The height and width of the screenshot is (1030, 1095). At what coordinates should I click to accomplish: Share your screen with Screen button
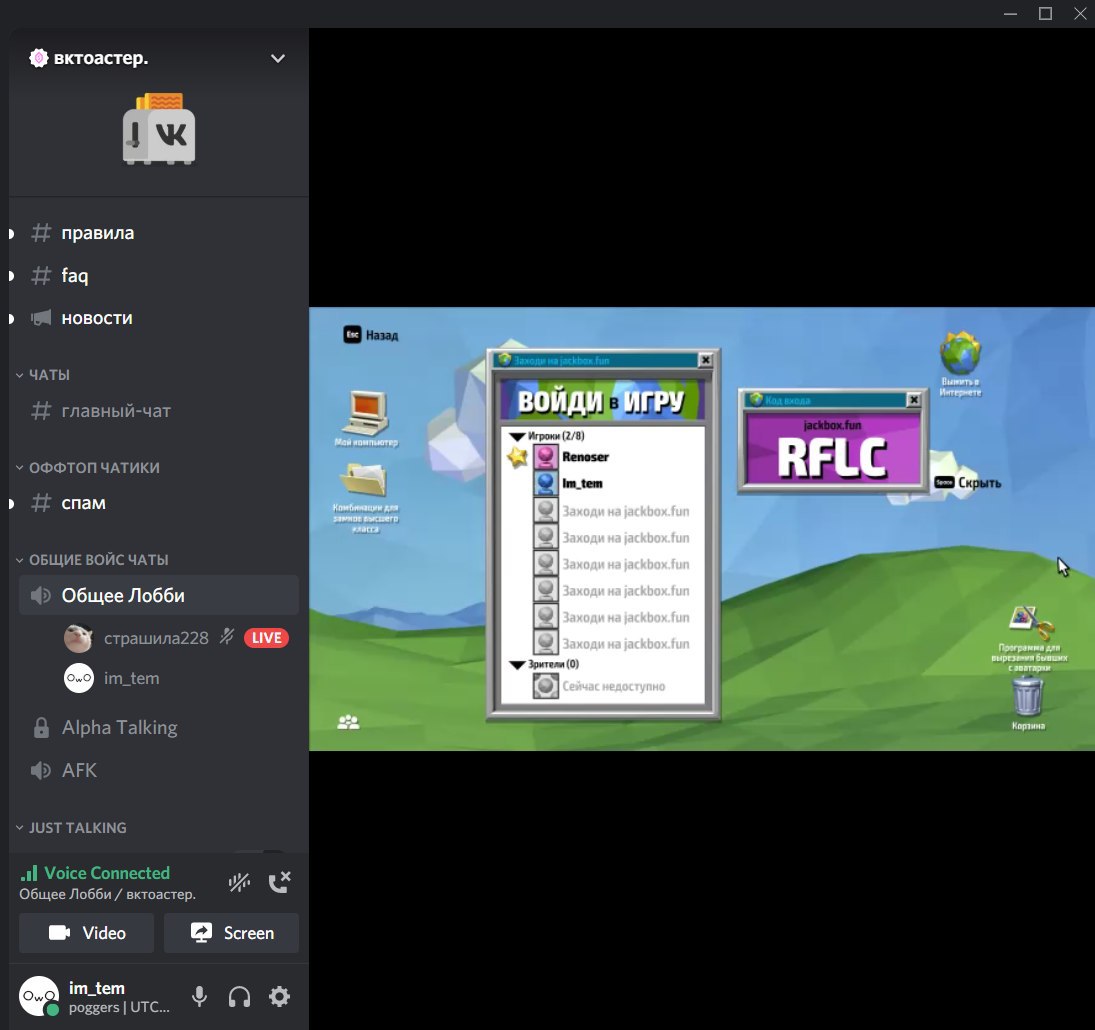[231, 933]
